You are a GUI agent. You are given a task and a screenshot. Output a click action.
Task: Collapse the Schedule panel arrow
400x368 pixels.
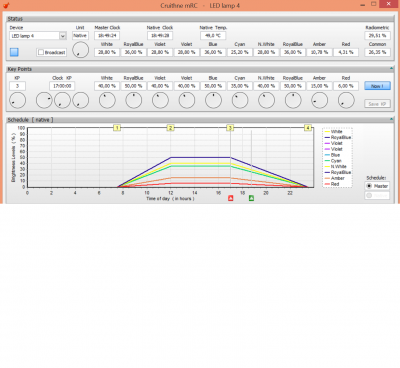392,119
